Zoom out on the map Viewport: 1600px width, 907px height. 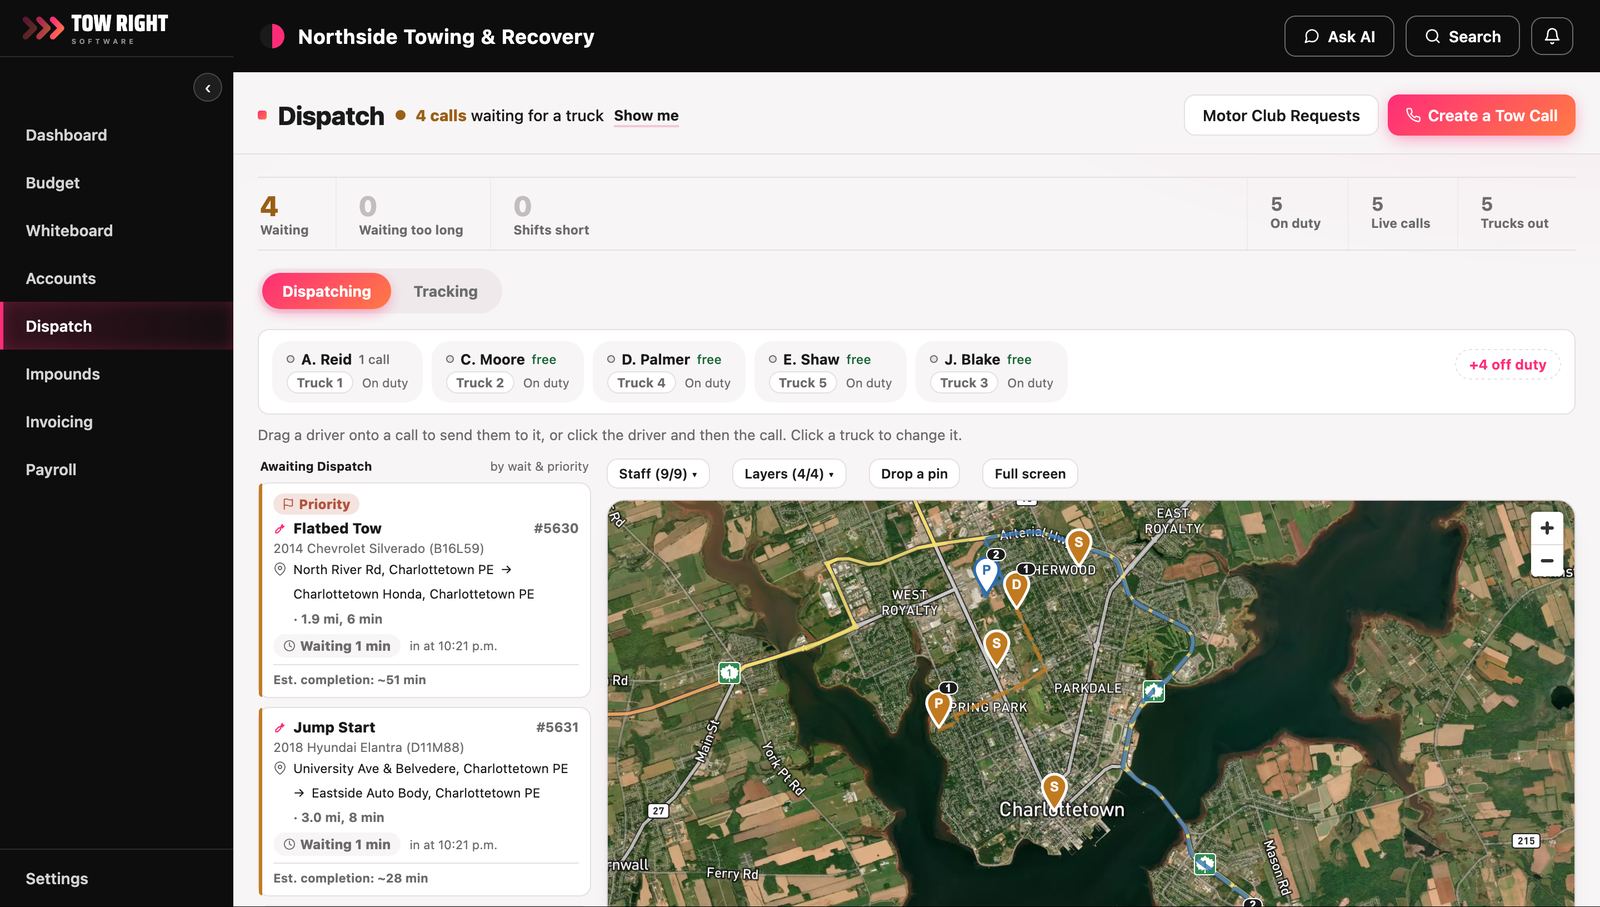pyautogui.click(x=1547, y=560)
